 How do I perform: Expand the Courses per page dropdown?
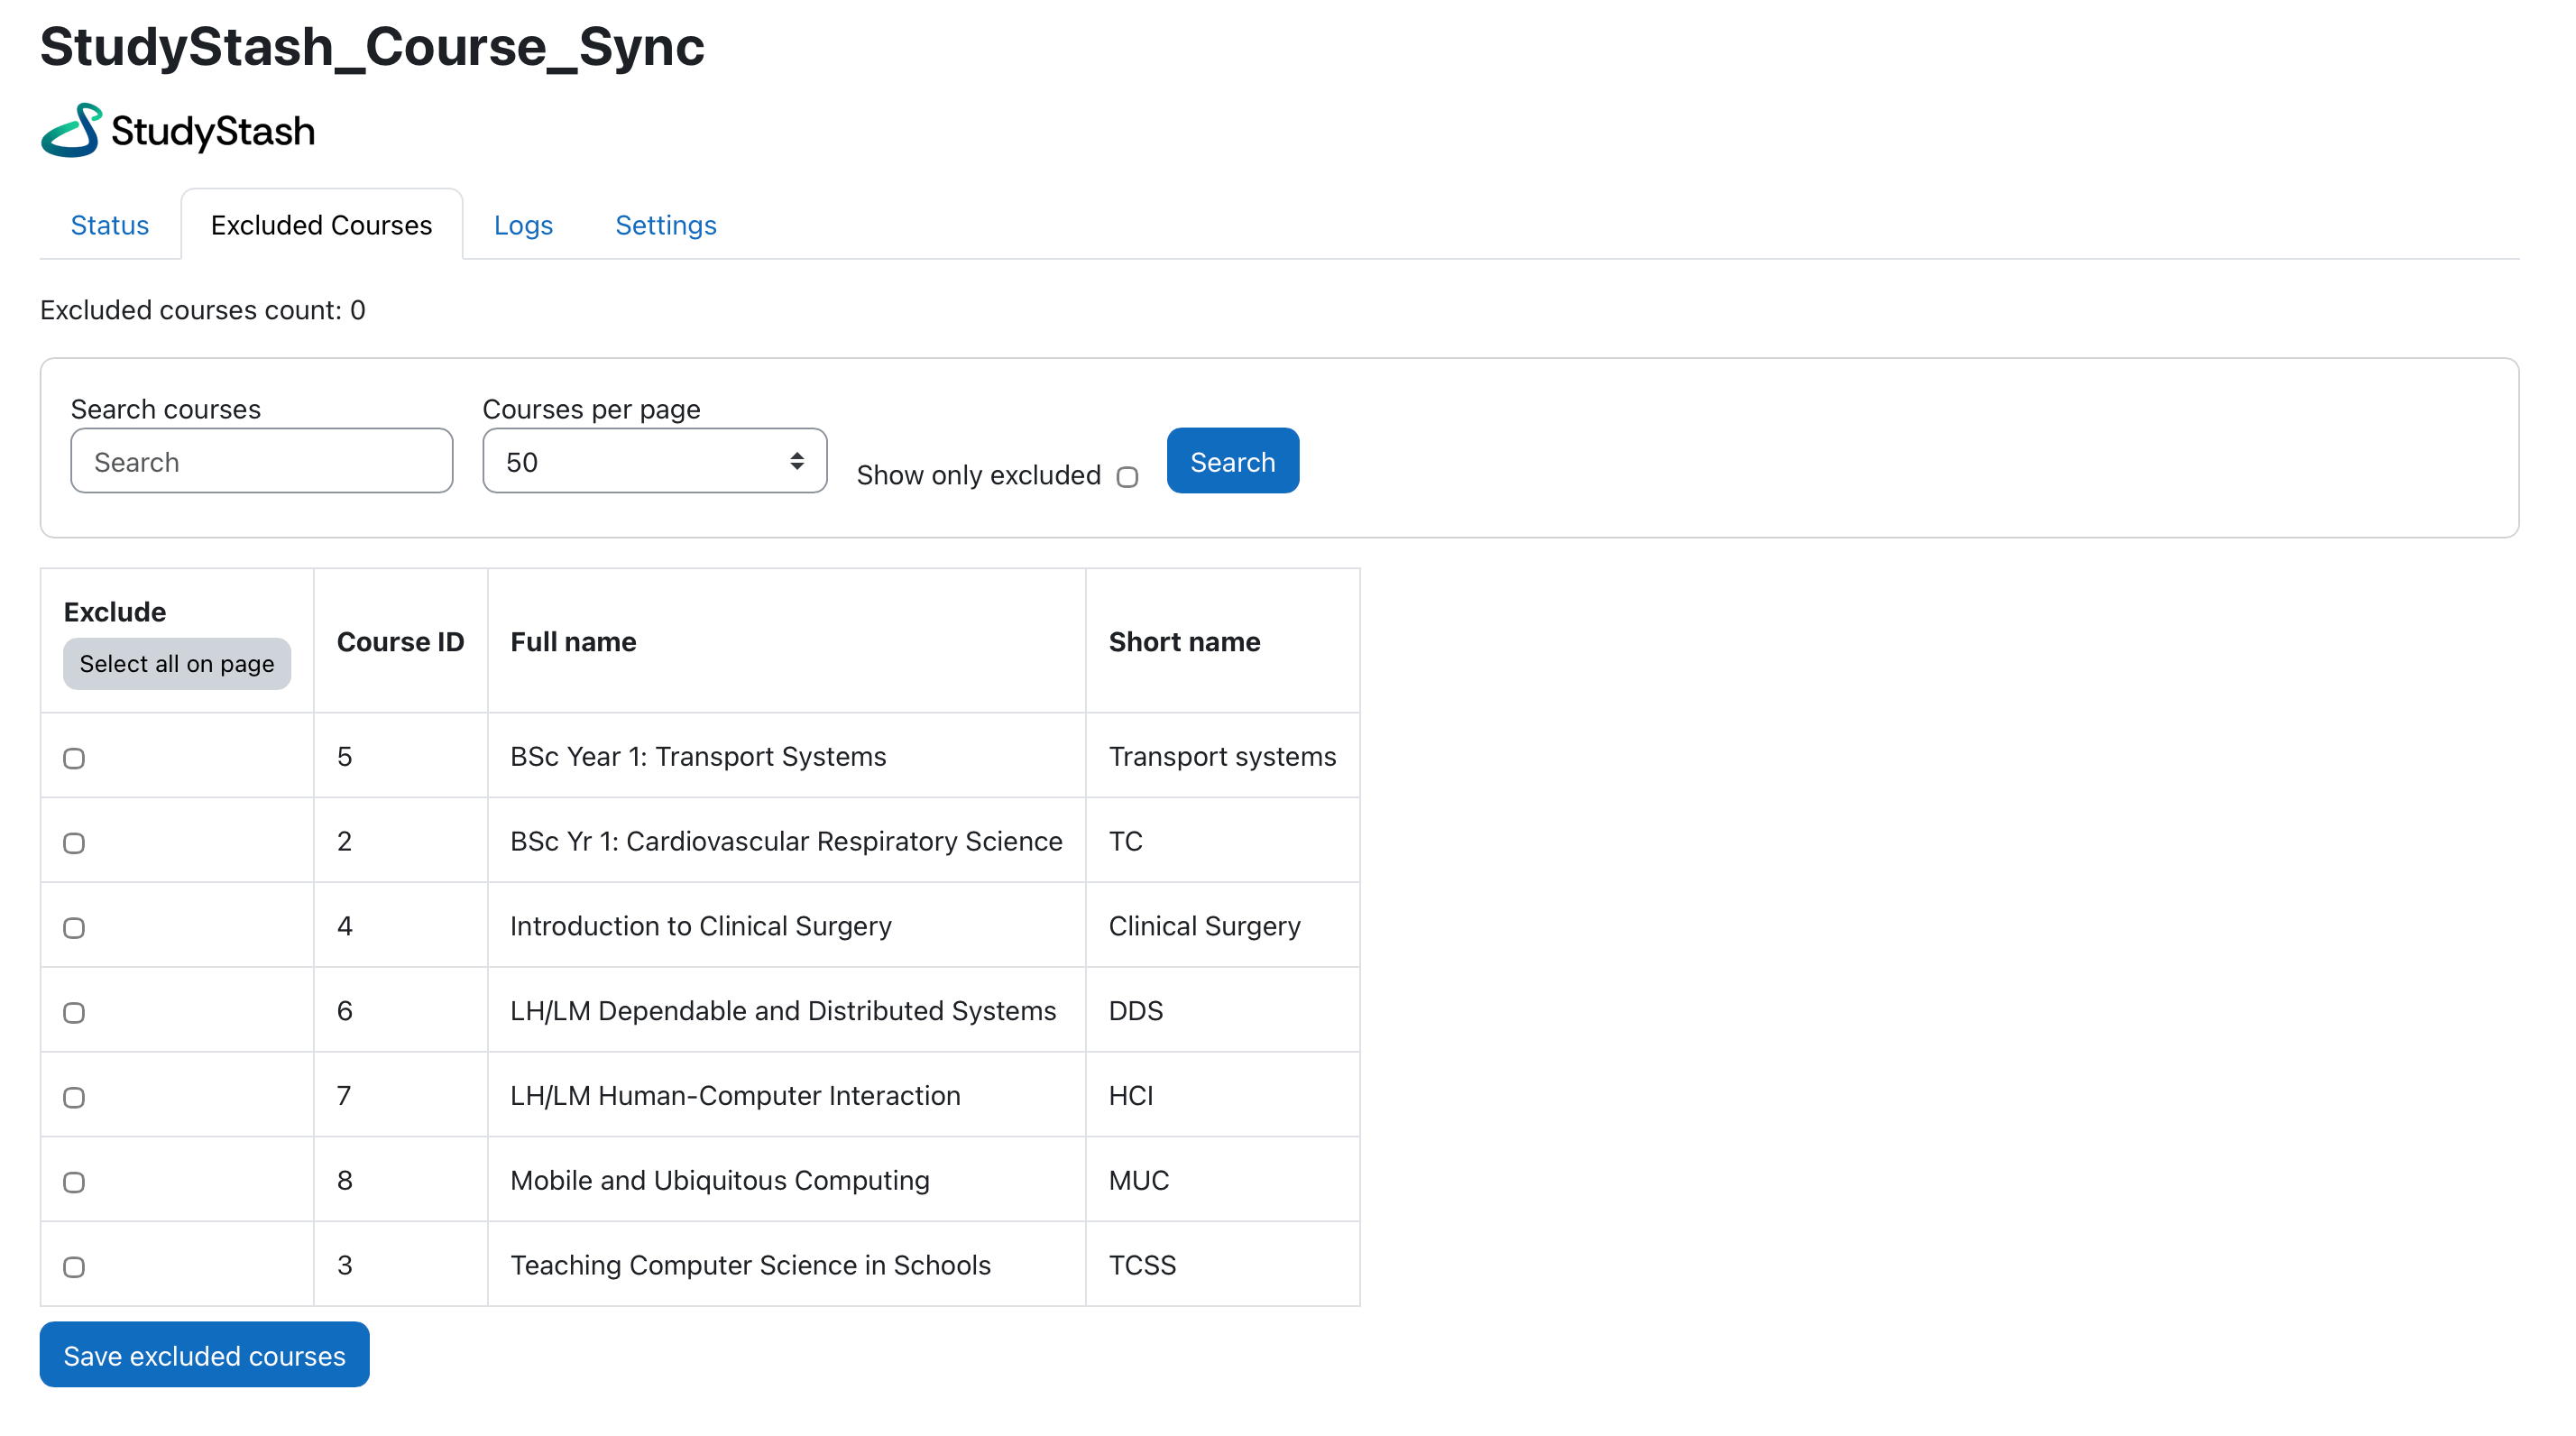655,461
